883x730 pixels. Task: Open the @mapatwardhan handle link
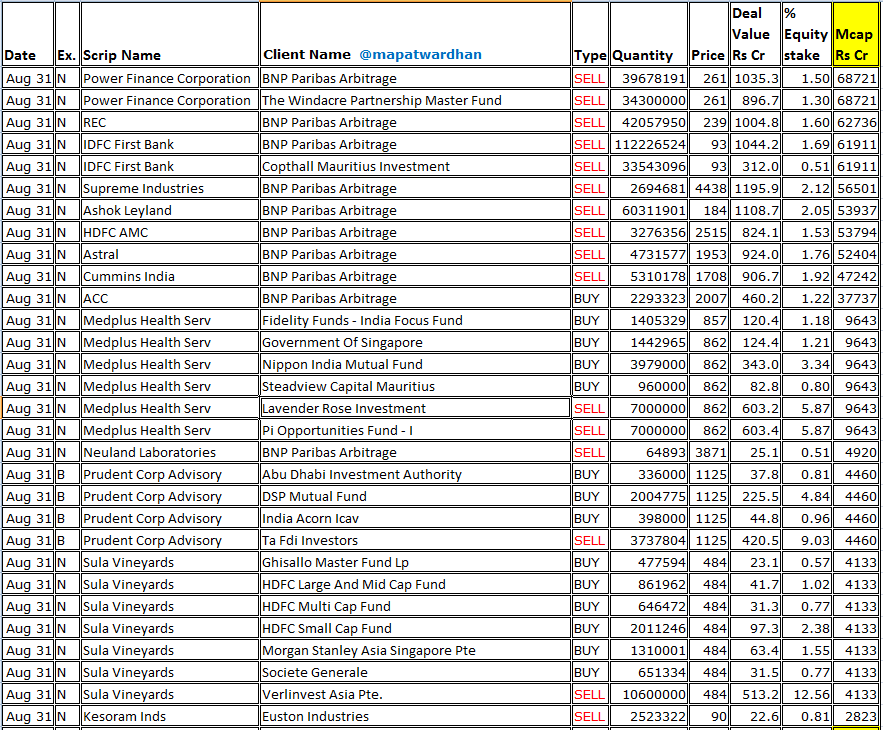[420, 55]
